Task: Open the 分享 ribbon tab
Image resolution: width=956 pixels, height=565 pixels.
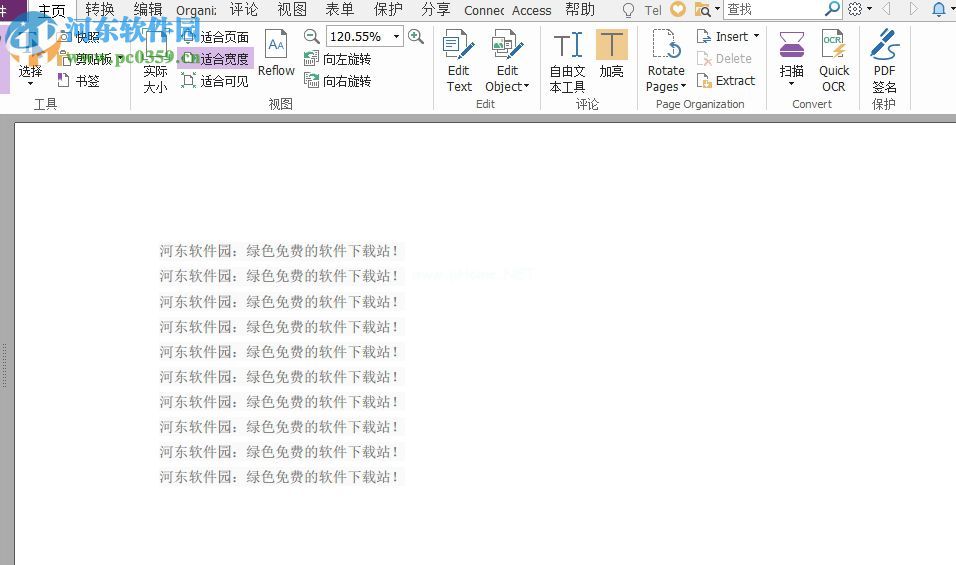Action: [x=435, y=10]
